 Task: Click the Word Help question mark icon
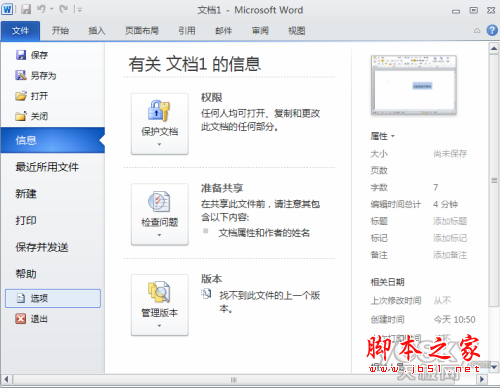pos(492,30)
